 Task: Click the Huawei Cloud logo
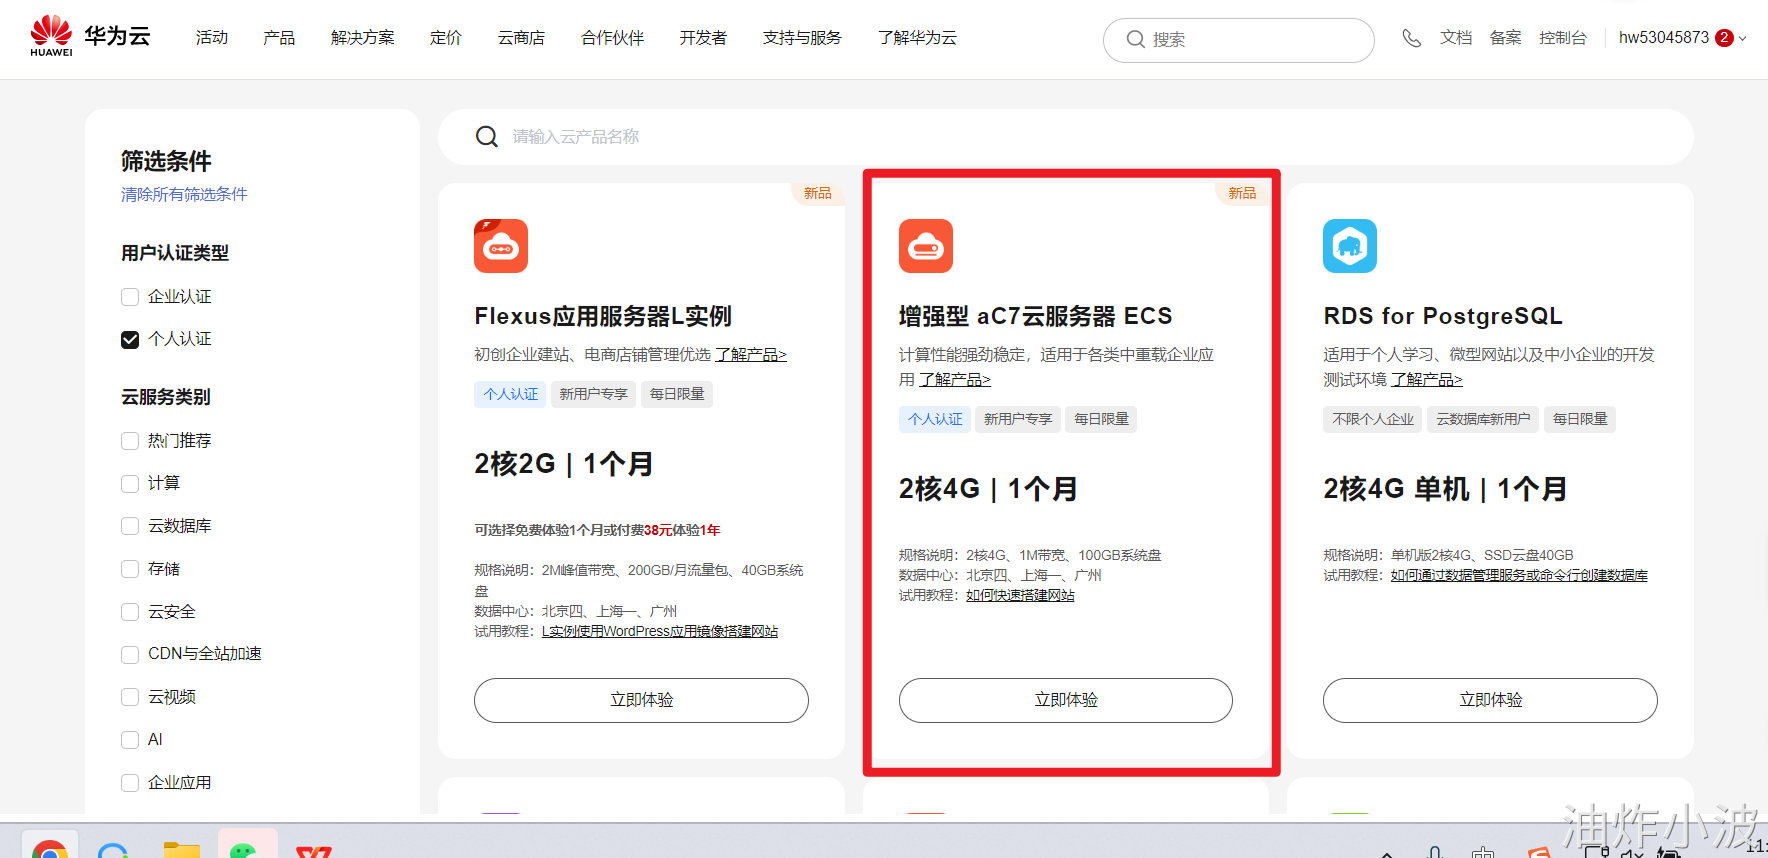coord(90,37)
